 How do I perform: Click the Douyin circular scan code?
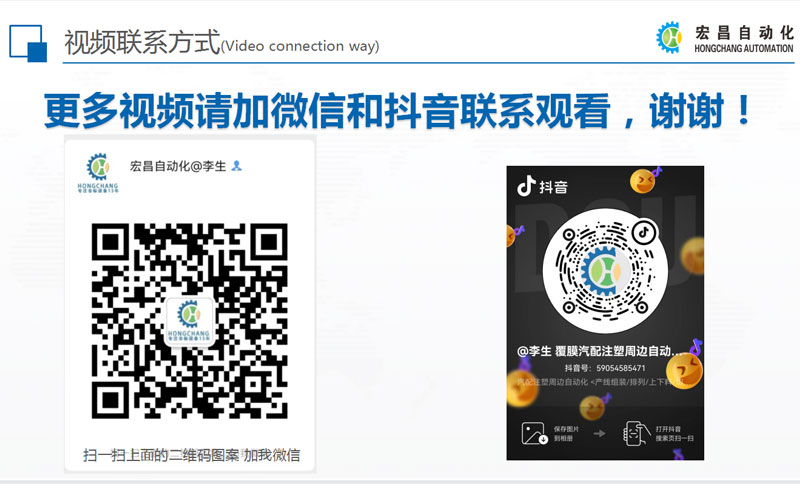tap(605, 271)
